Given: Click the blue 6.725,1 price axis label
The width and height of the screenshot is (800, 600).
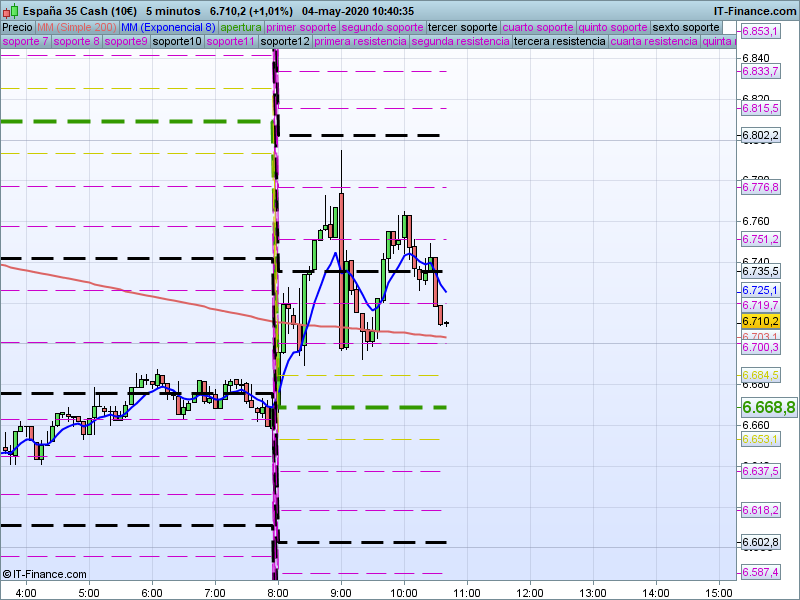Looking at the screenshot, I should point(760,289).
